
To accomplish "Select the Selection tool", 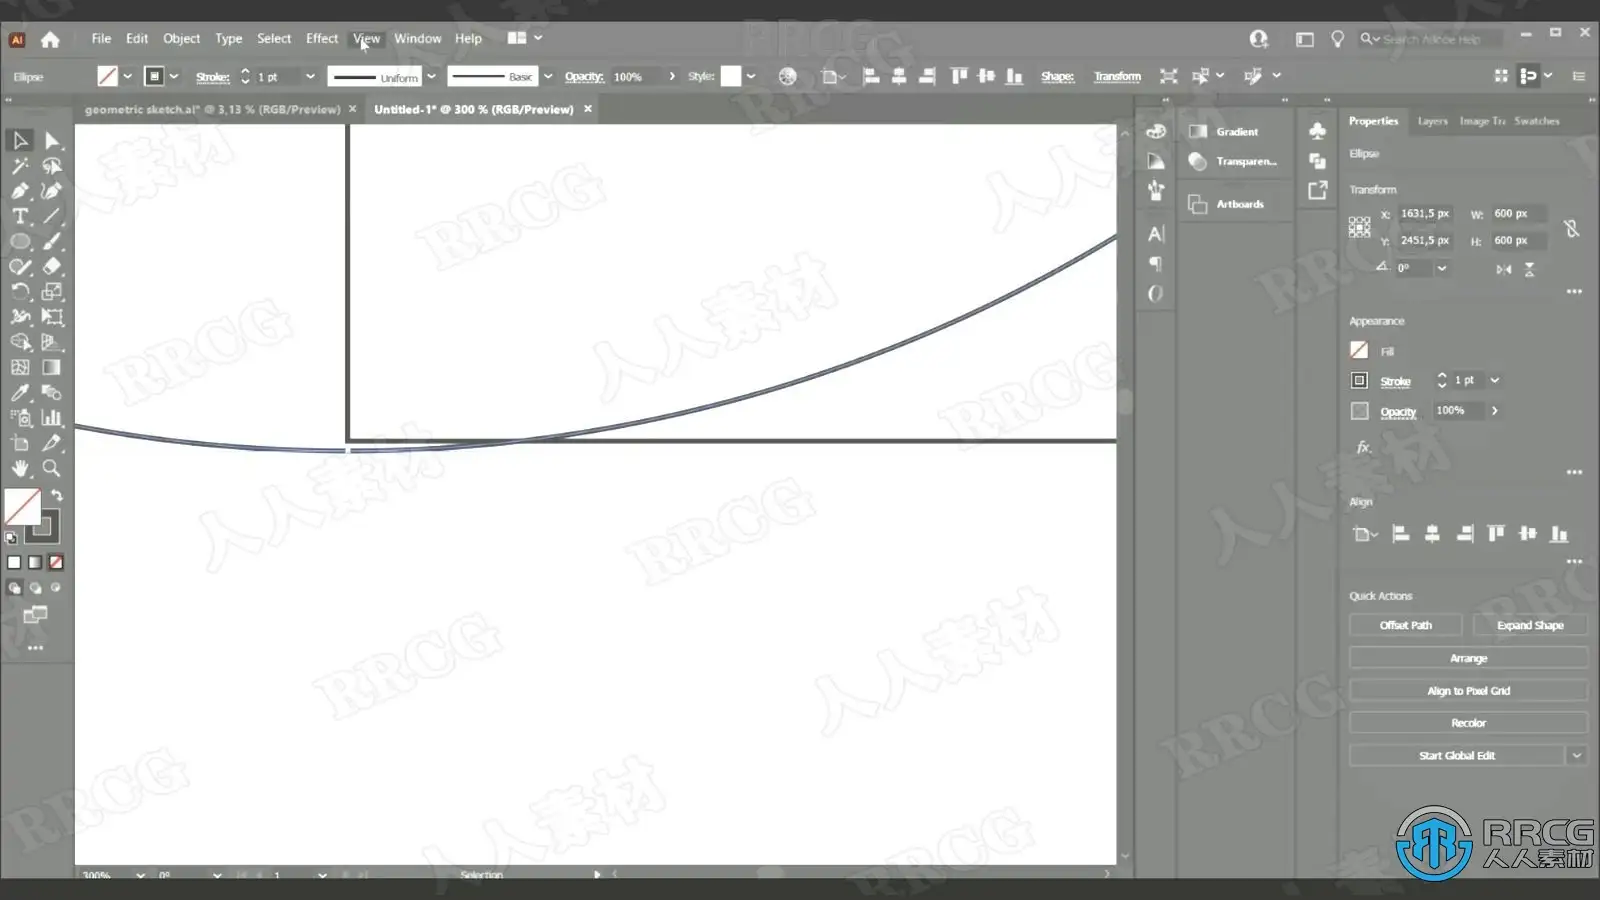I will pos(20,141).
